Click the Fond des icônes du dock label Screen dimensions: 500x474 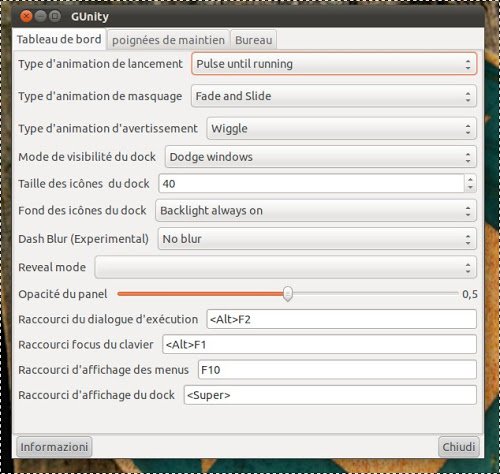[x=82, y=211]
